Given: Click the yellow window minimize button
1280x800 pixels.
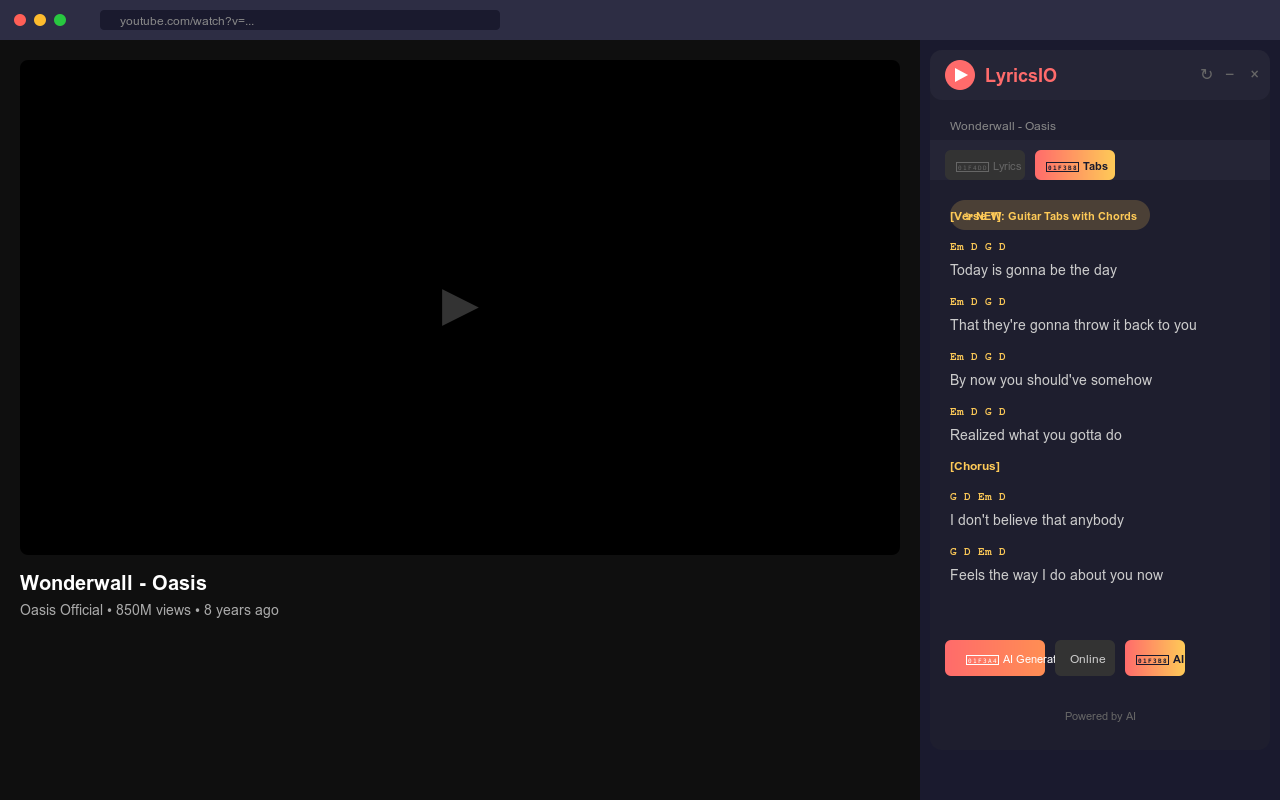Looking at the screenshot, I should pyautogui.click(x=40, y=20).
